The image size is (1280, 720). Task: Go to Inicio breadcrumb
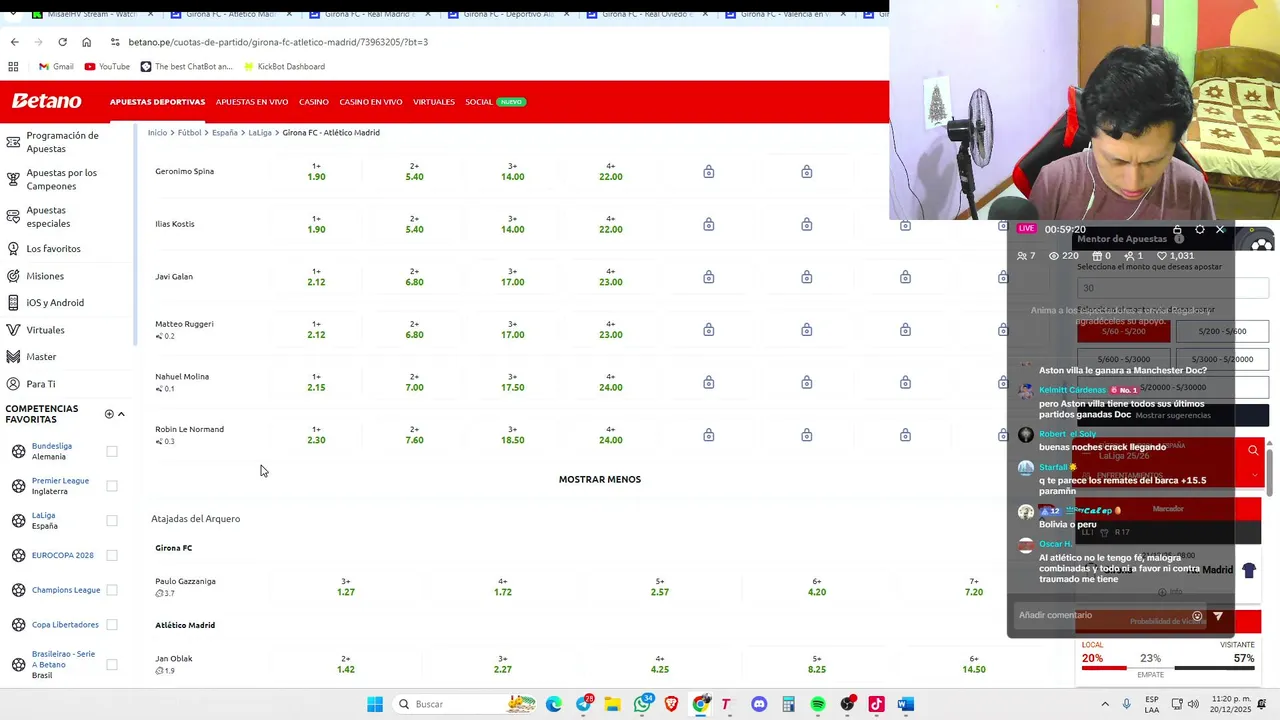pos(157,132)
